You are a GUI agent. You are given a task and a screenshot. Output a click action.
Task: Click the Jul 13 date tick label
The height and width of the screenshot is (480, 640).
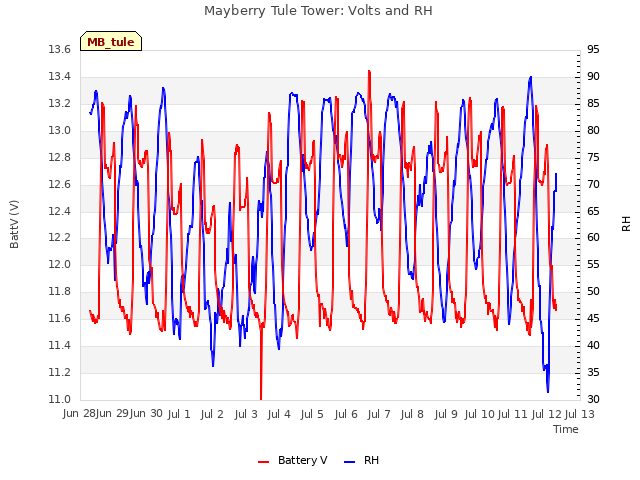579,414
